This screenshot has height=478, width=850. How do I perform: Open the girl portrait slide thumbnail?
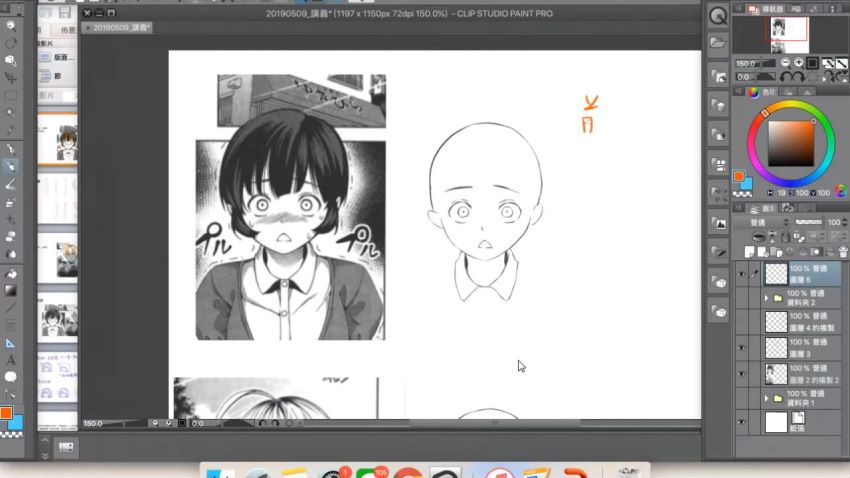(x=58, y=139)
